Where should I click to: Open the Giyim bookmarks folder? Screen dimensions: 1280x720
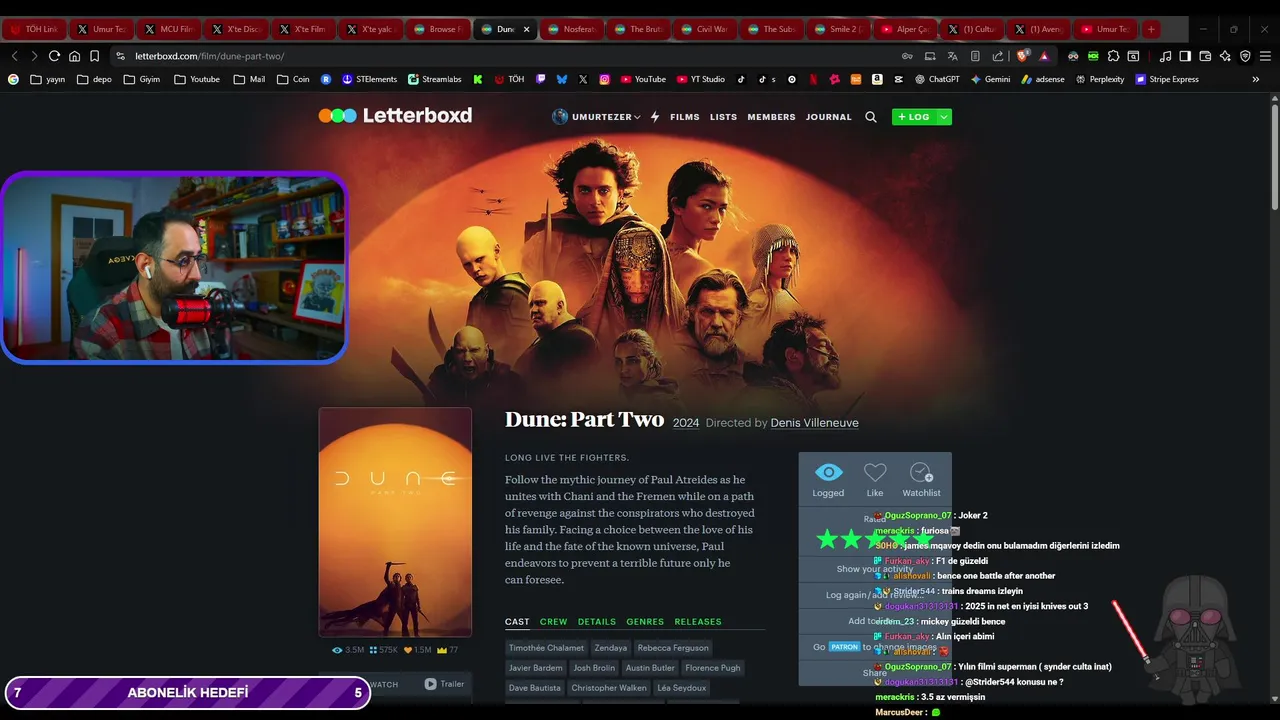point(142,79)
